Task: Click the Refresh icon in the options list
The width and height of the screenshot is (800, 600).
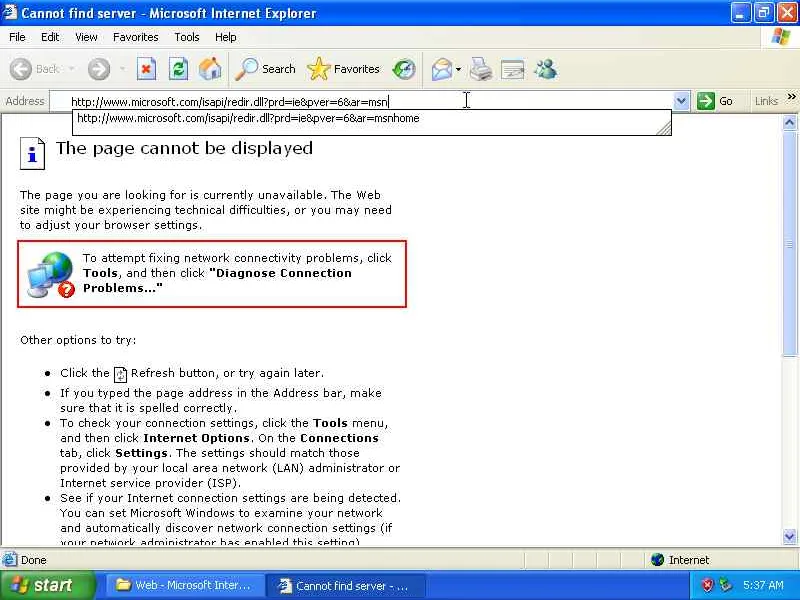Action: pyautogui.click(x=120, y=374)
